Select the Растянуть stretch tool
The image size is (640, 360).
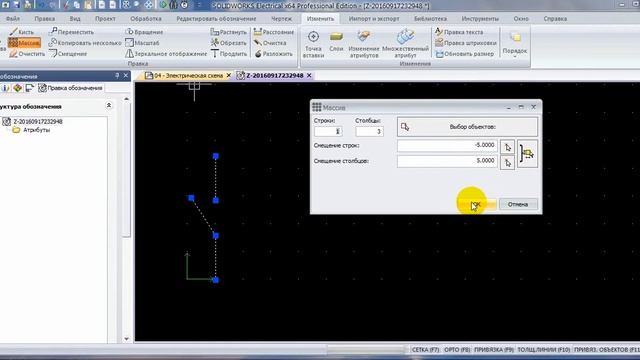click(x=229, y=32)
